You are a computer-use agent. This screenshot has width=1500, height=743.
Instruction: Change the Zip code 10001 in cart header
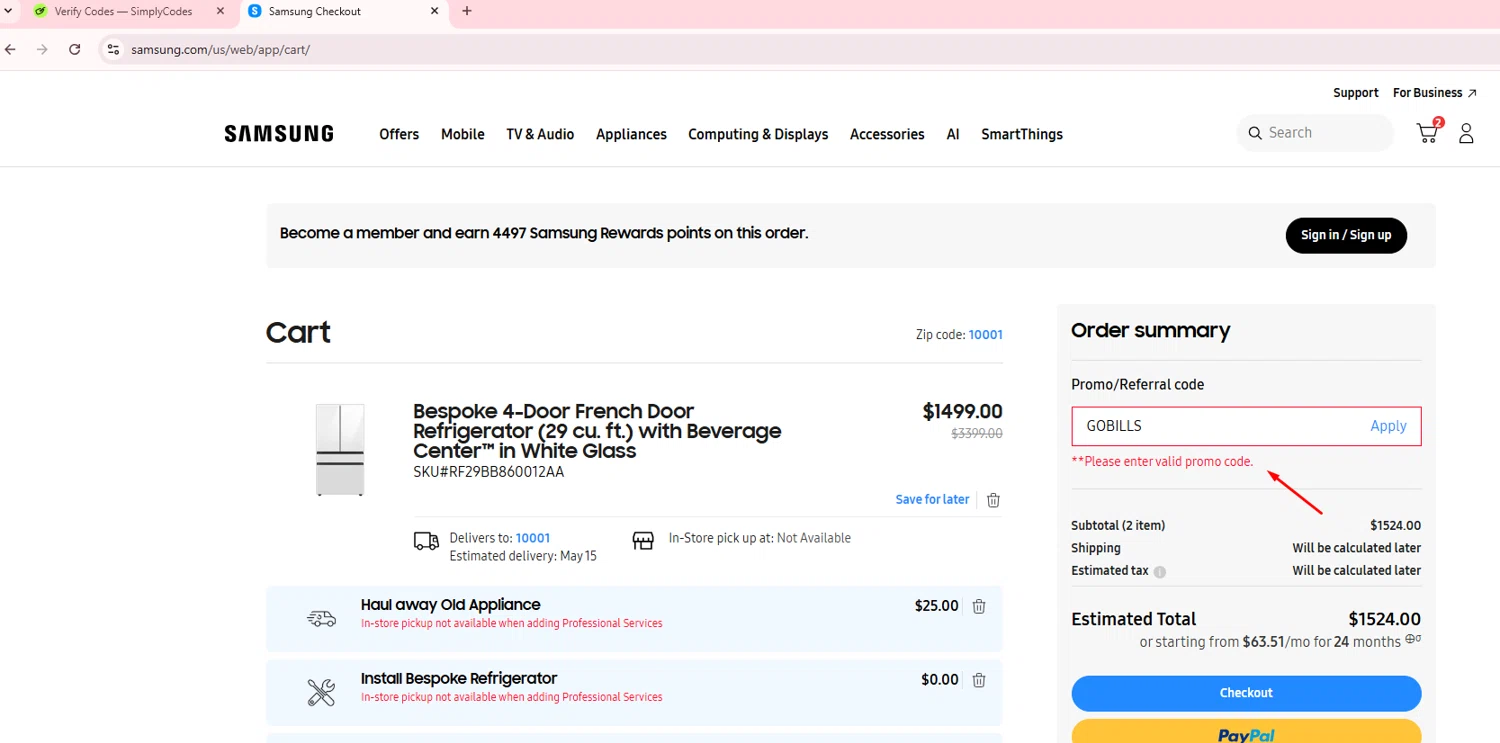(985, 335)
